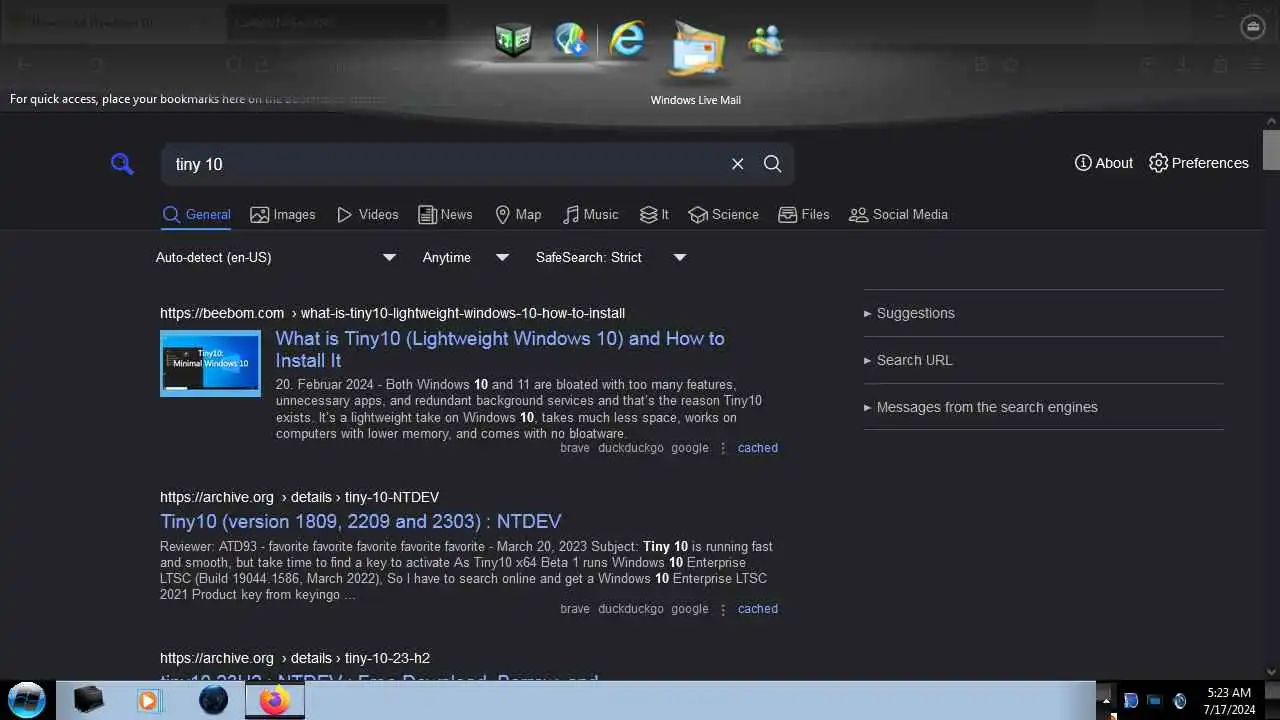Switch to the Images tab
The height and width of the screenshot is (720, 1280).
[283, 214]
